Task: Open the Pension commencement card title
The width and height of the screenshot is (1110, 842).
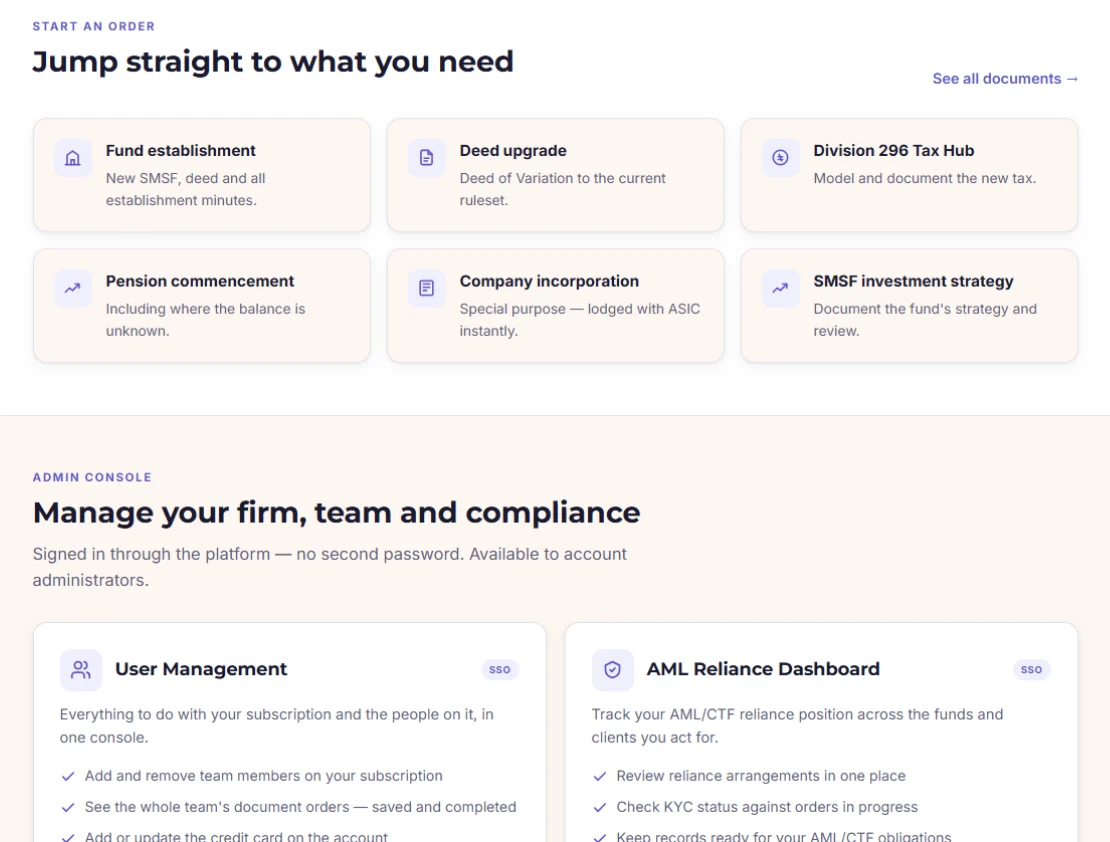Action: 200,281
